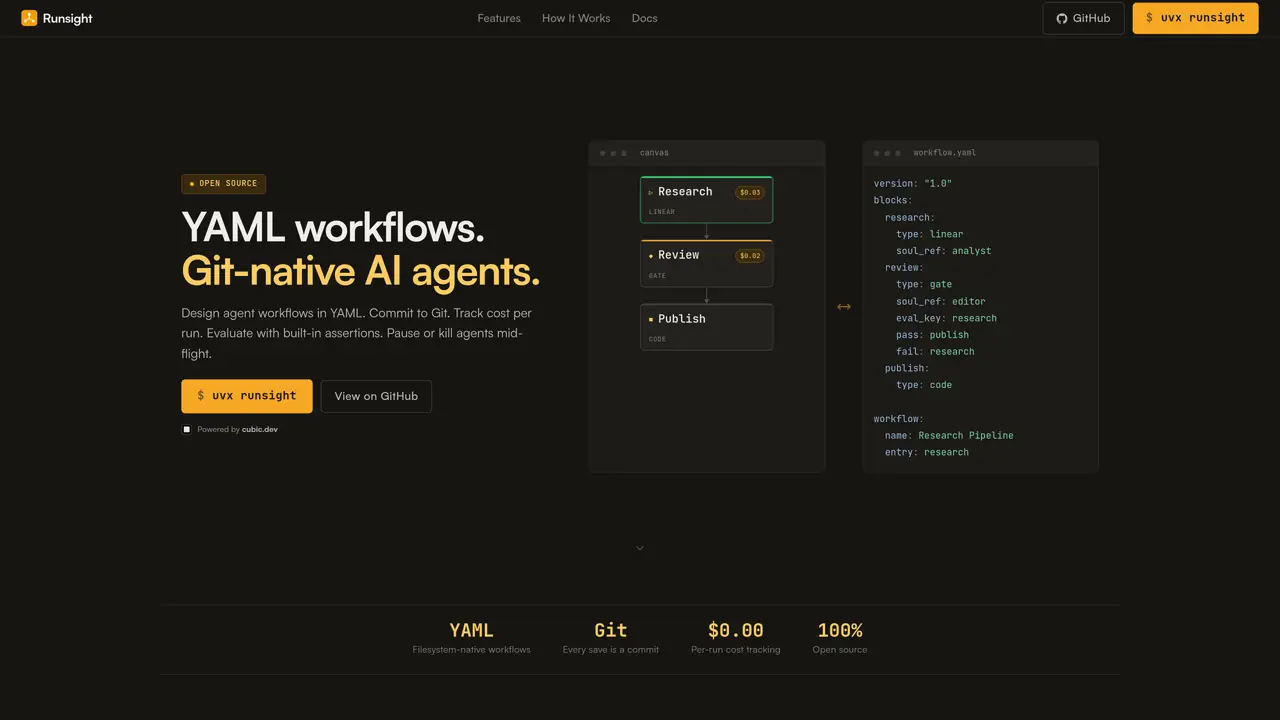Follow the Powered by cubic.dev link
Screen dimensions: 1280x720
(237, 429)
